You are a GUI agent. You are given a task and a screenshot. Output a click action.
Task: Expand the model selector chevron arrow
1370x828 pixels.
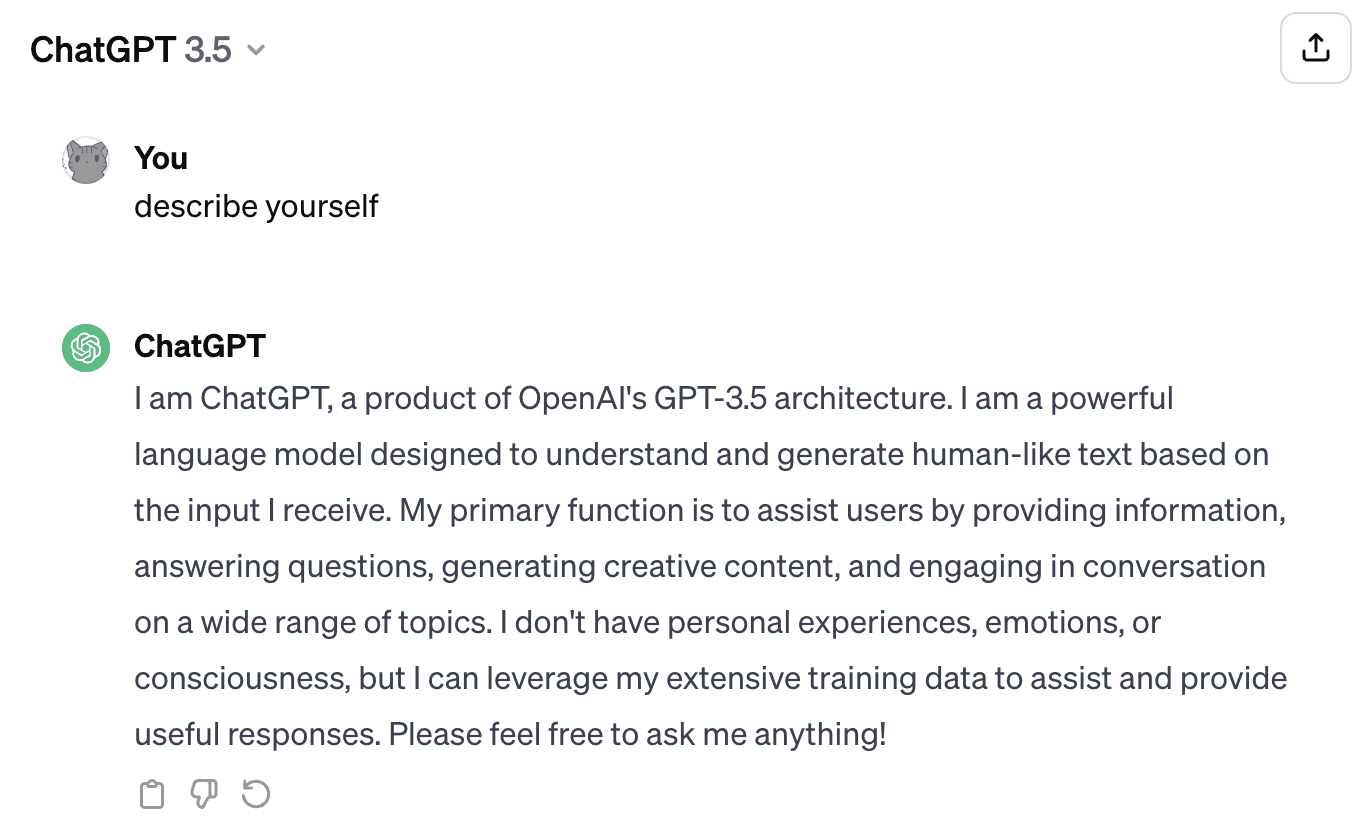[256, 50]
